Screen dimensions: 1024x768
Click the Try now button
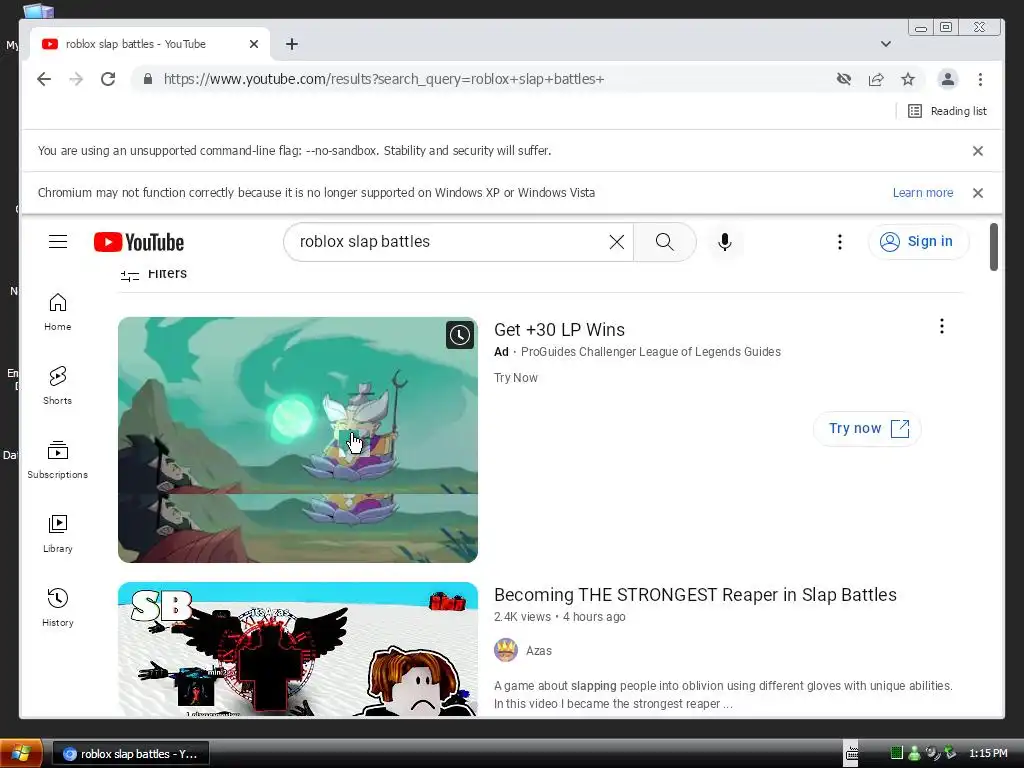click(x=868, y=428)
